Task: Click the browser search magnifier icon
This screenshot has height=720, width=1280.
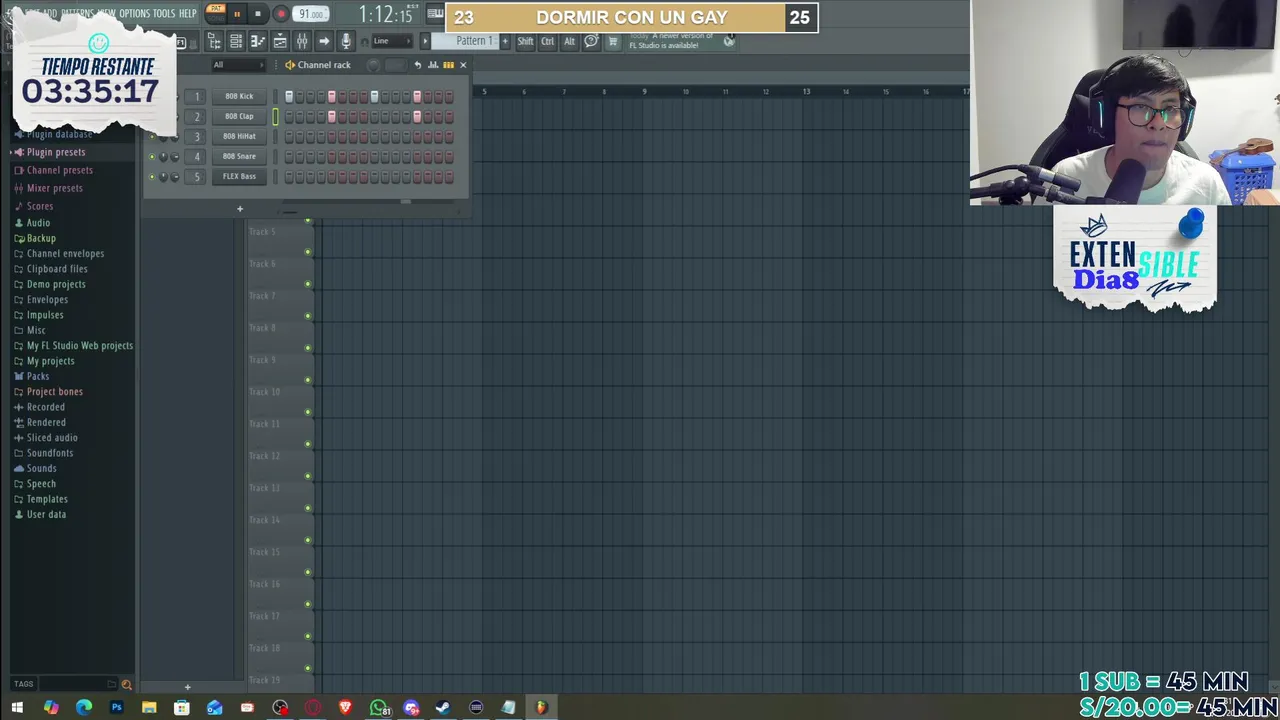Action: point(126,684)
